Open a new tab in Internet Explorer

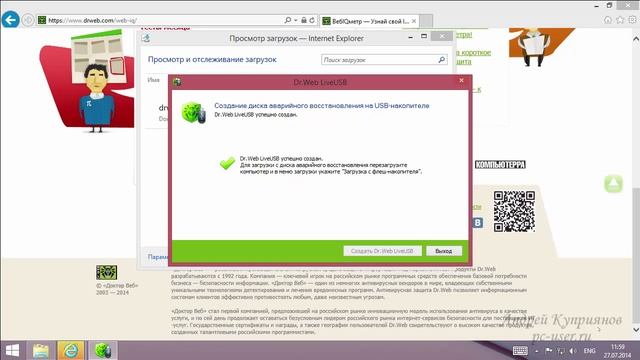coord(426,21)
